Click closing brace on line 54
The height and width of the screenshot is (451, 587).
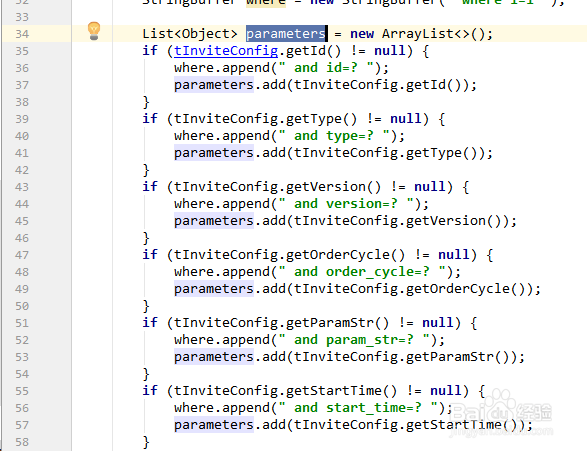click(x=146, y=374)
